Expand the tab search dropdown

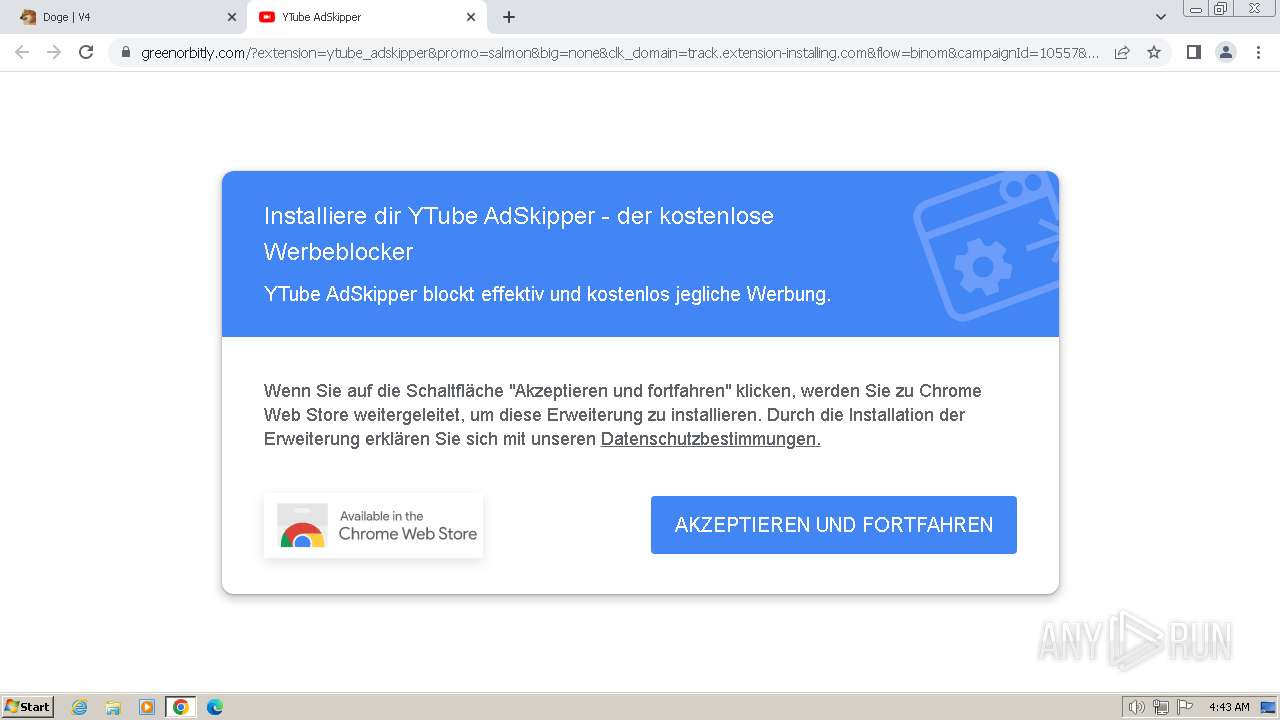tap(1160, 17)
